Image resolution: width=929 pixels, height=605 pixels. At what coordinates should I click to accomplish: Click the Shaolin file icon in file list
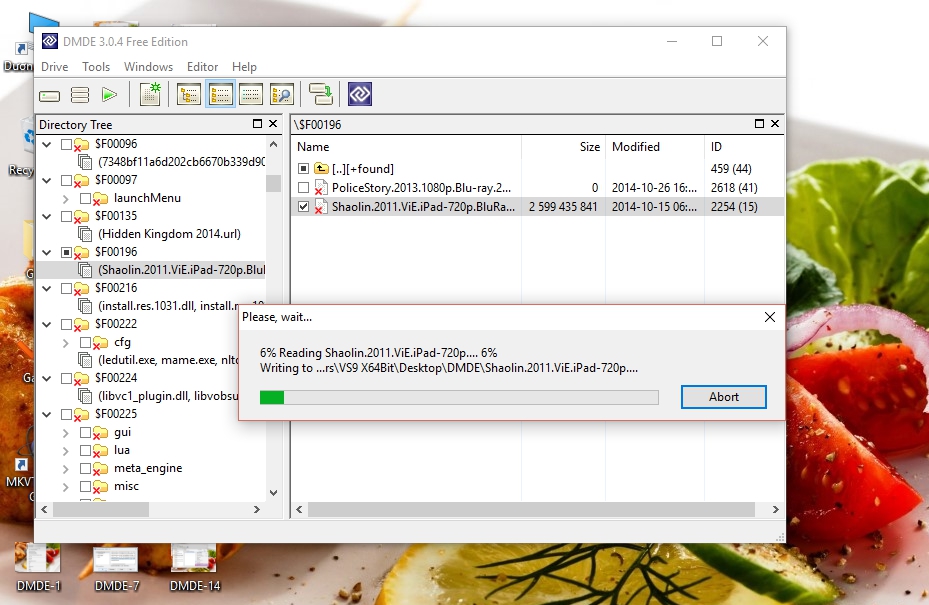click(321, 207)
